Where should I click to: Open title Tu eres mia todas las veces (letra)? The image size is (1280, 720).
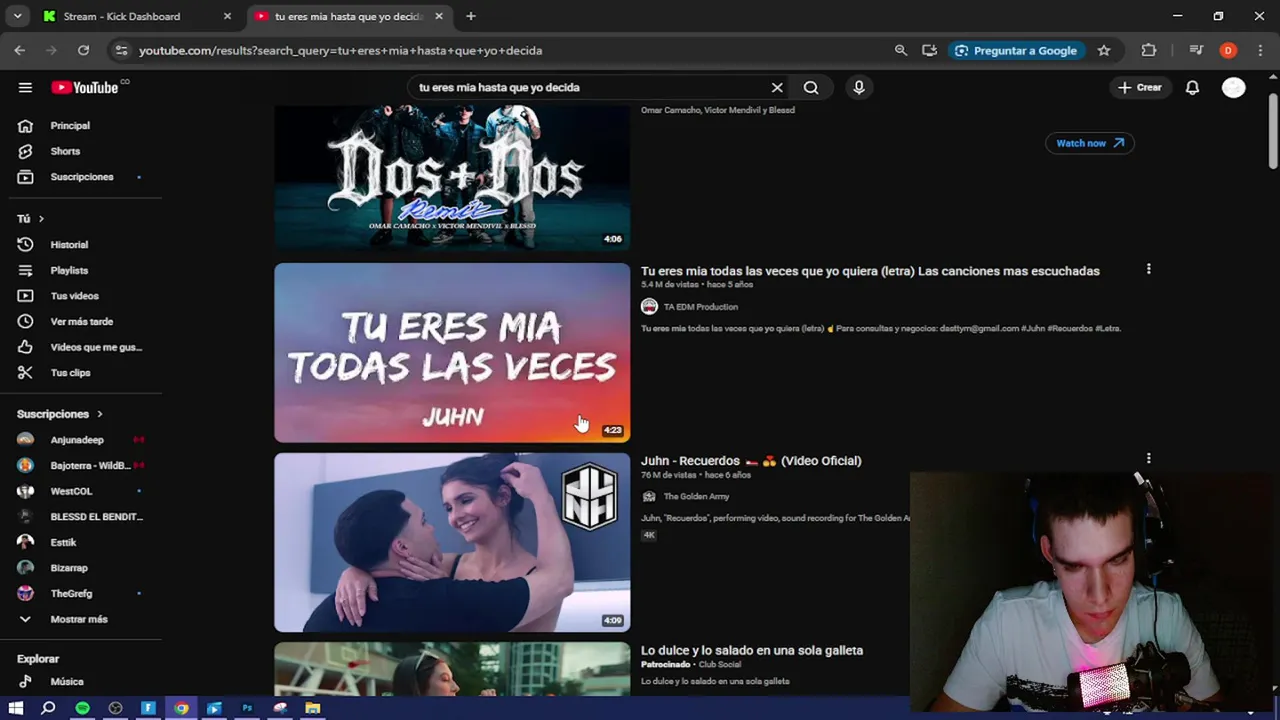tap(870, 271)
